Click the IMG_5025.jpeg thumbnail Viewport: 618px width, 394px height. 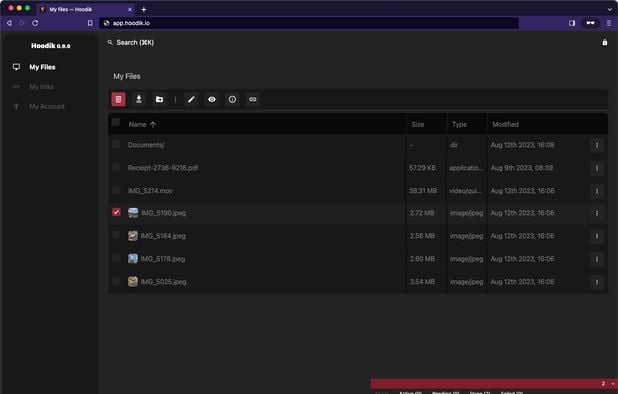(x=133, y=281)
